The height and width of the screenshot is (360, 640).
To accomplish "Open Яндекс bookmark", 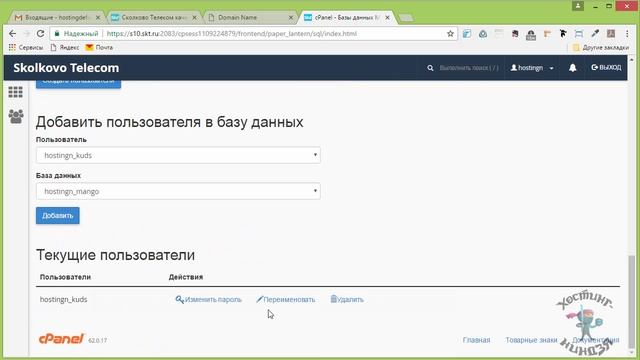I will (x=64, y=47).
